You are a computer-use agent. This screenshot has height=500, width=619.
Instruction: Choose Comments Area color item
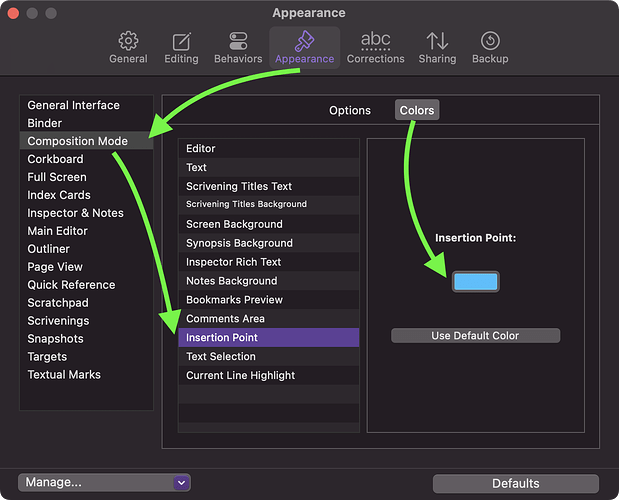(269, 319)
